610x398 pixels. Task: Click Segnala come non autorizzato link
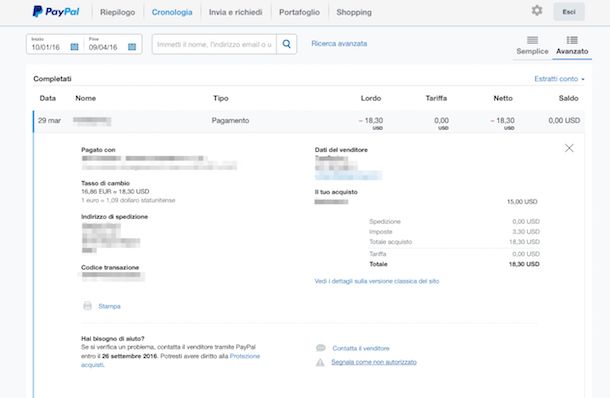(x=374, y=362)
